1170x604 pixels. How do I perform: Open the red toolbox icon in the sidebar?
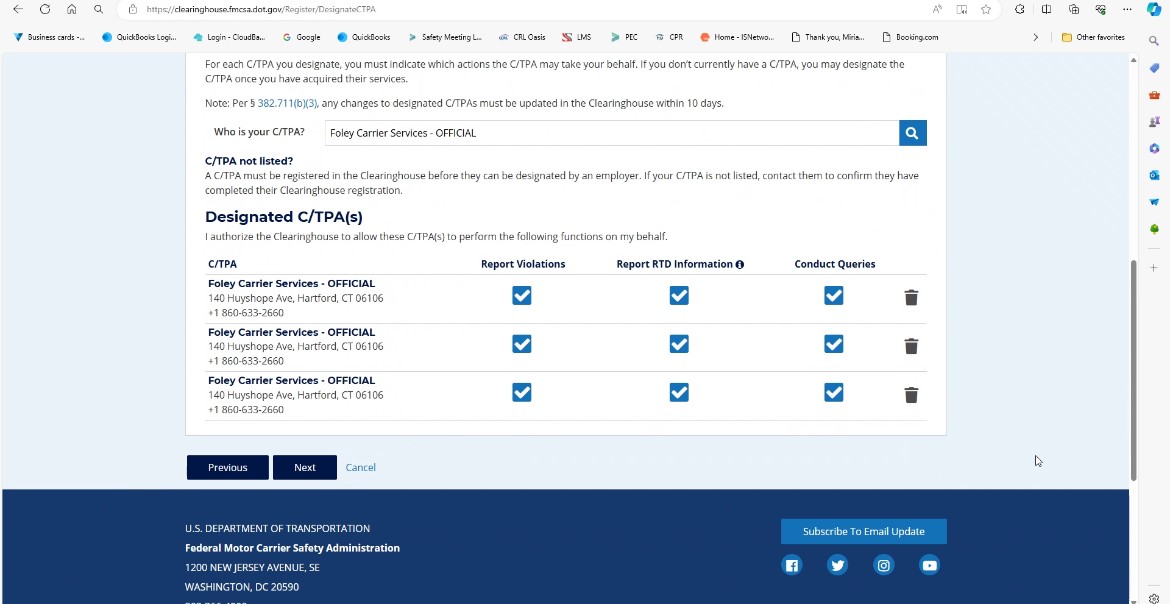[x=1154, y=94]
